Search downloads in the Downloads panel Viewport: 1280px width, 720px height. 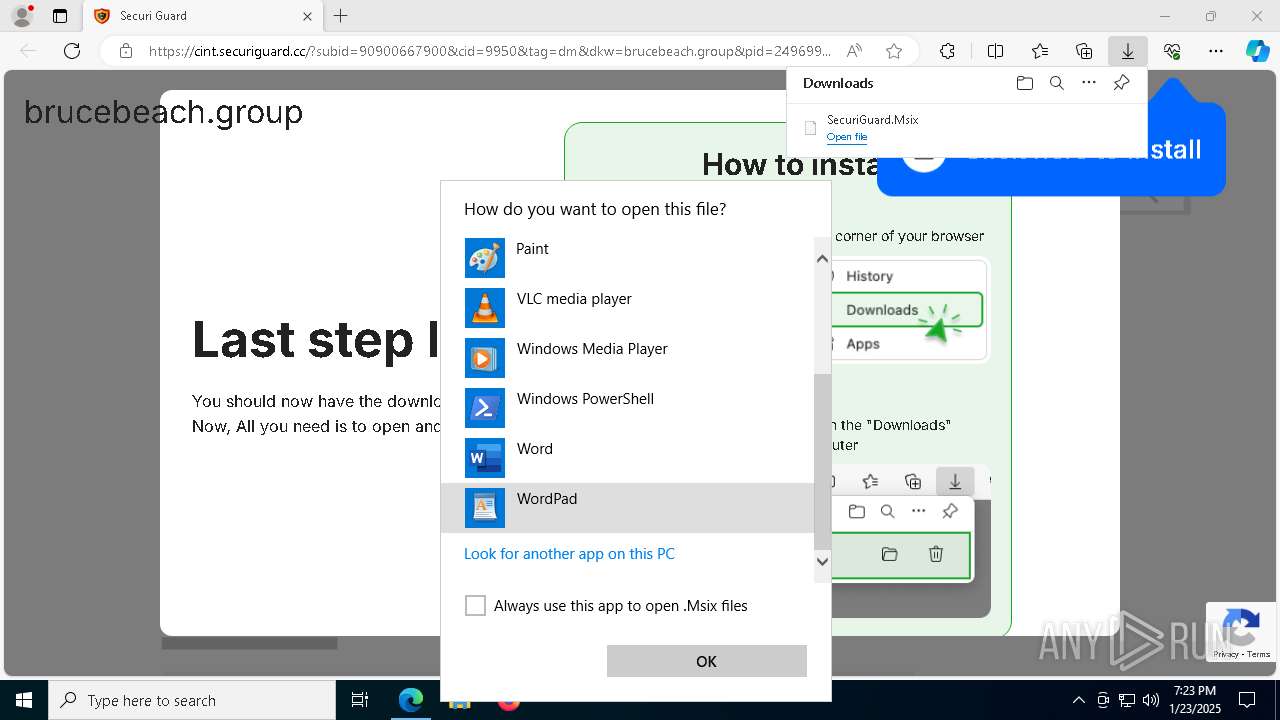click(x=1056, y=83)
